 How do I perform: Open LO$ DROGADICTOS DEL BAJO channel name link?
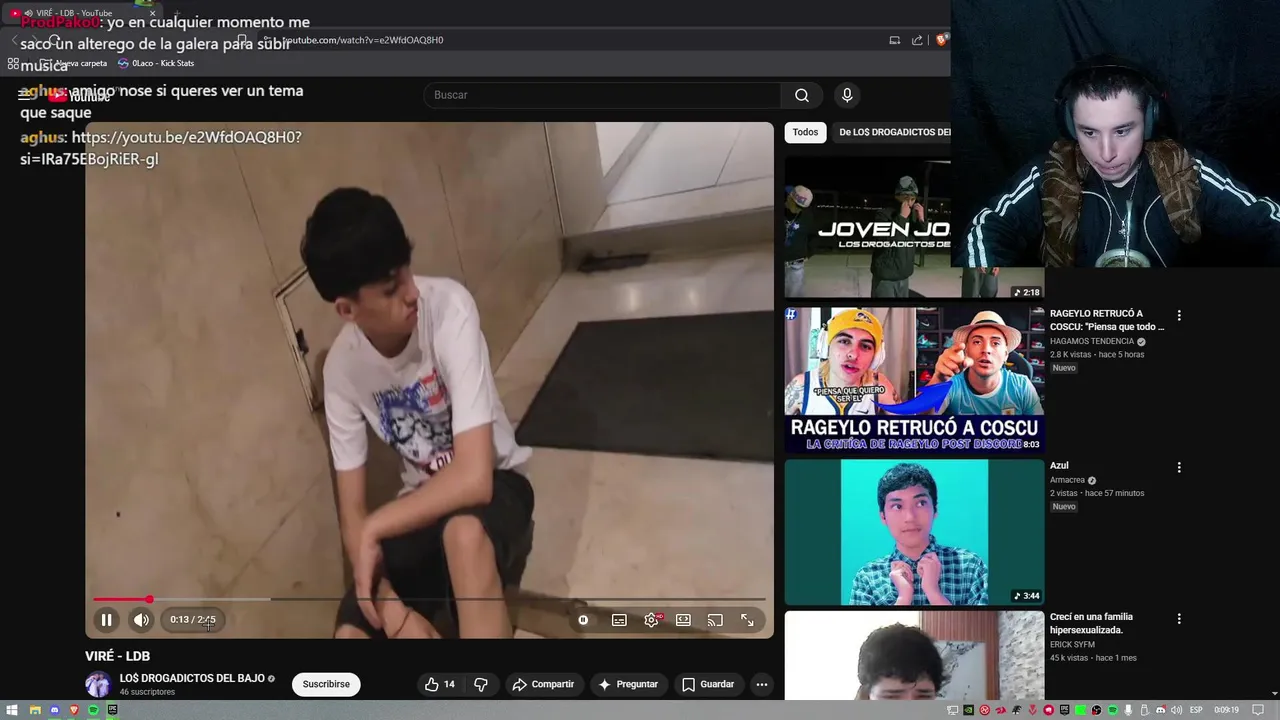point(192,678)
